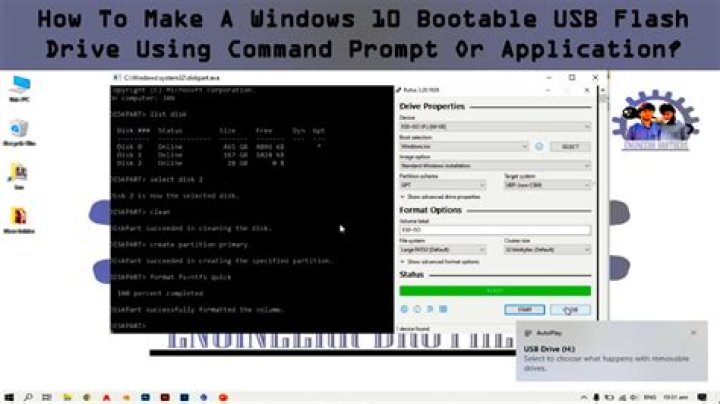
Task: Open the Device dropdown in Rufus
Action: click(x=495, y=126)
